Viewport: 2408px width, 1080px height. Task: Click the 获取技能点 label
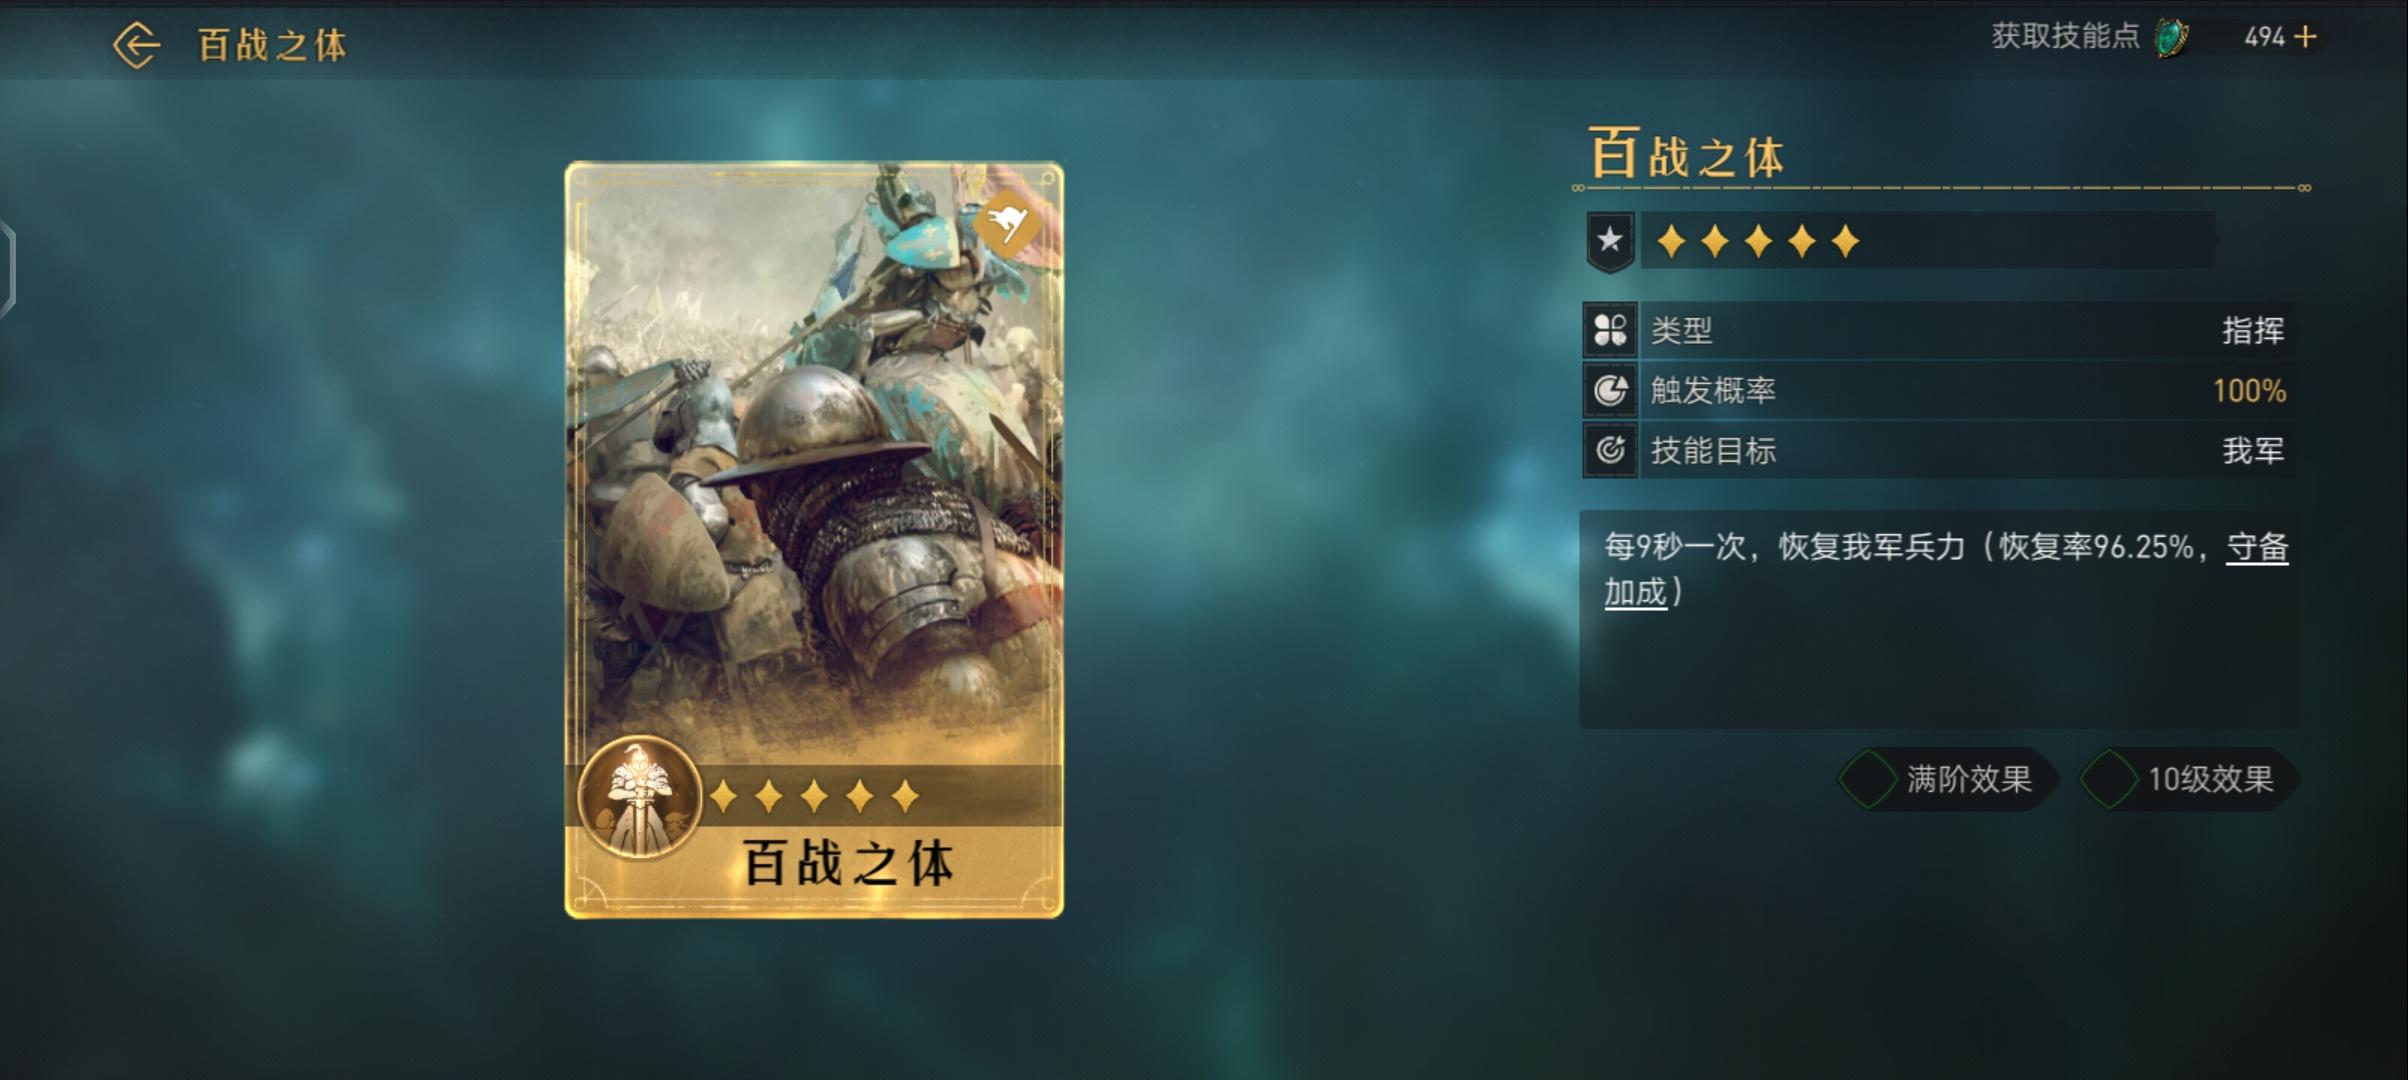click(2065, 37)
